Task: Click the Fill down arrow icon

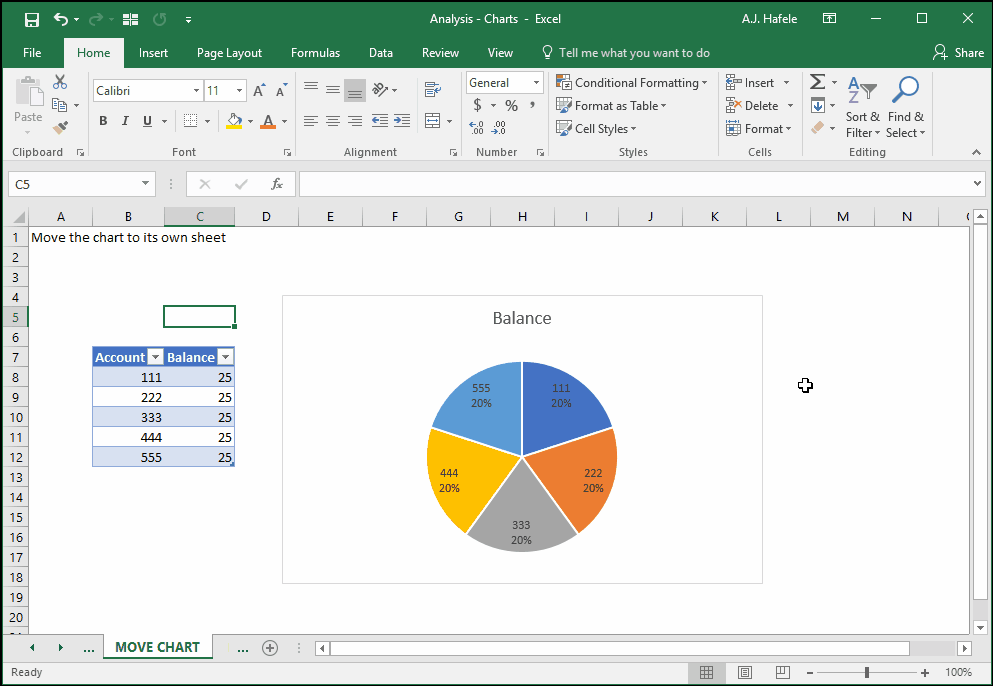Action: (818, 105)
